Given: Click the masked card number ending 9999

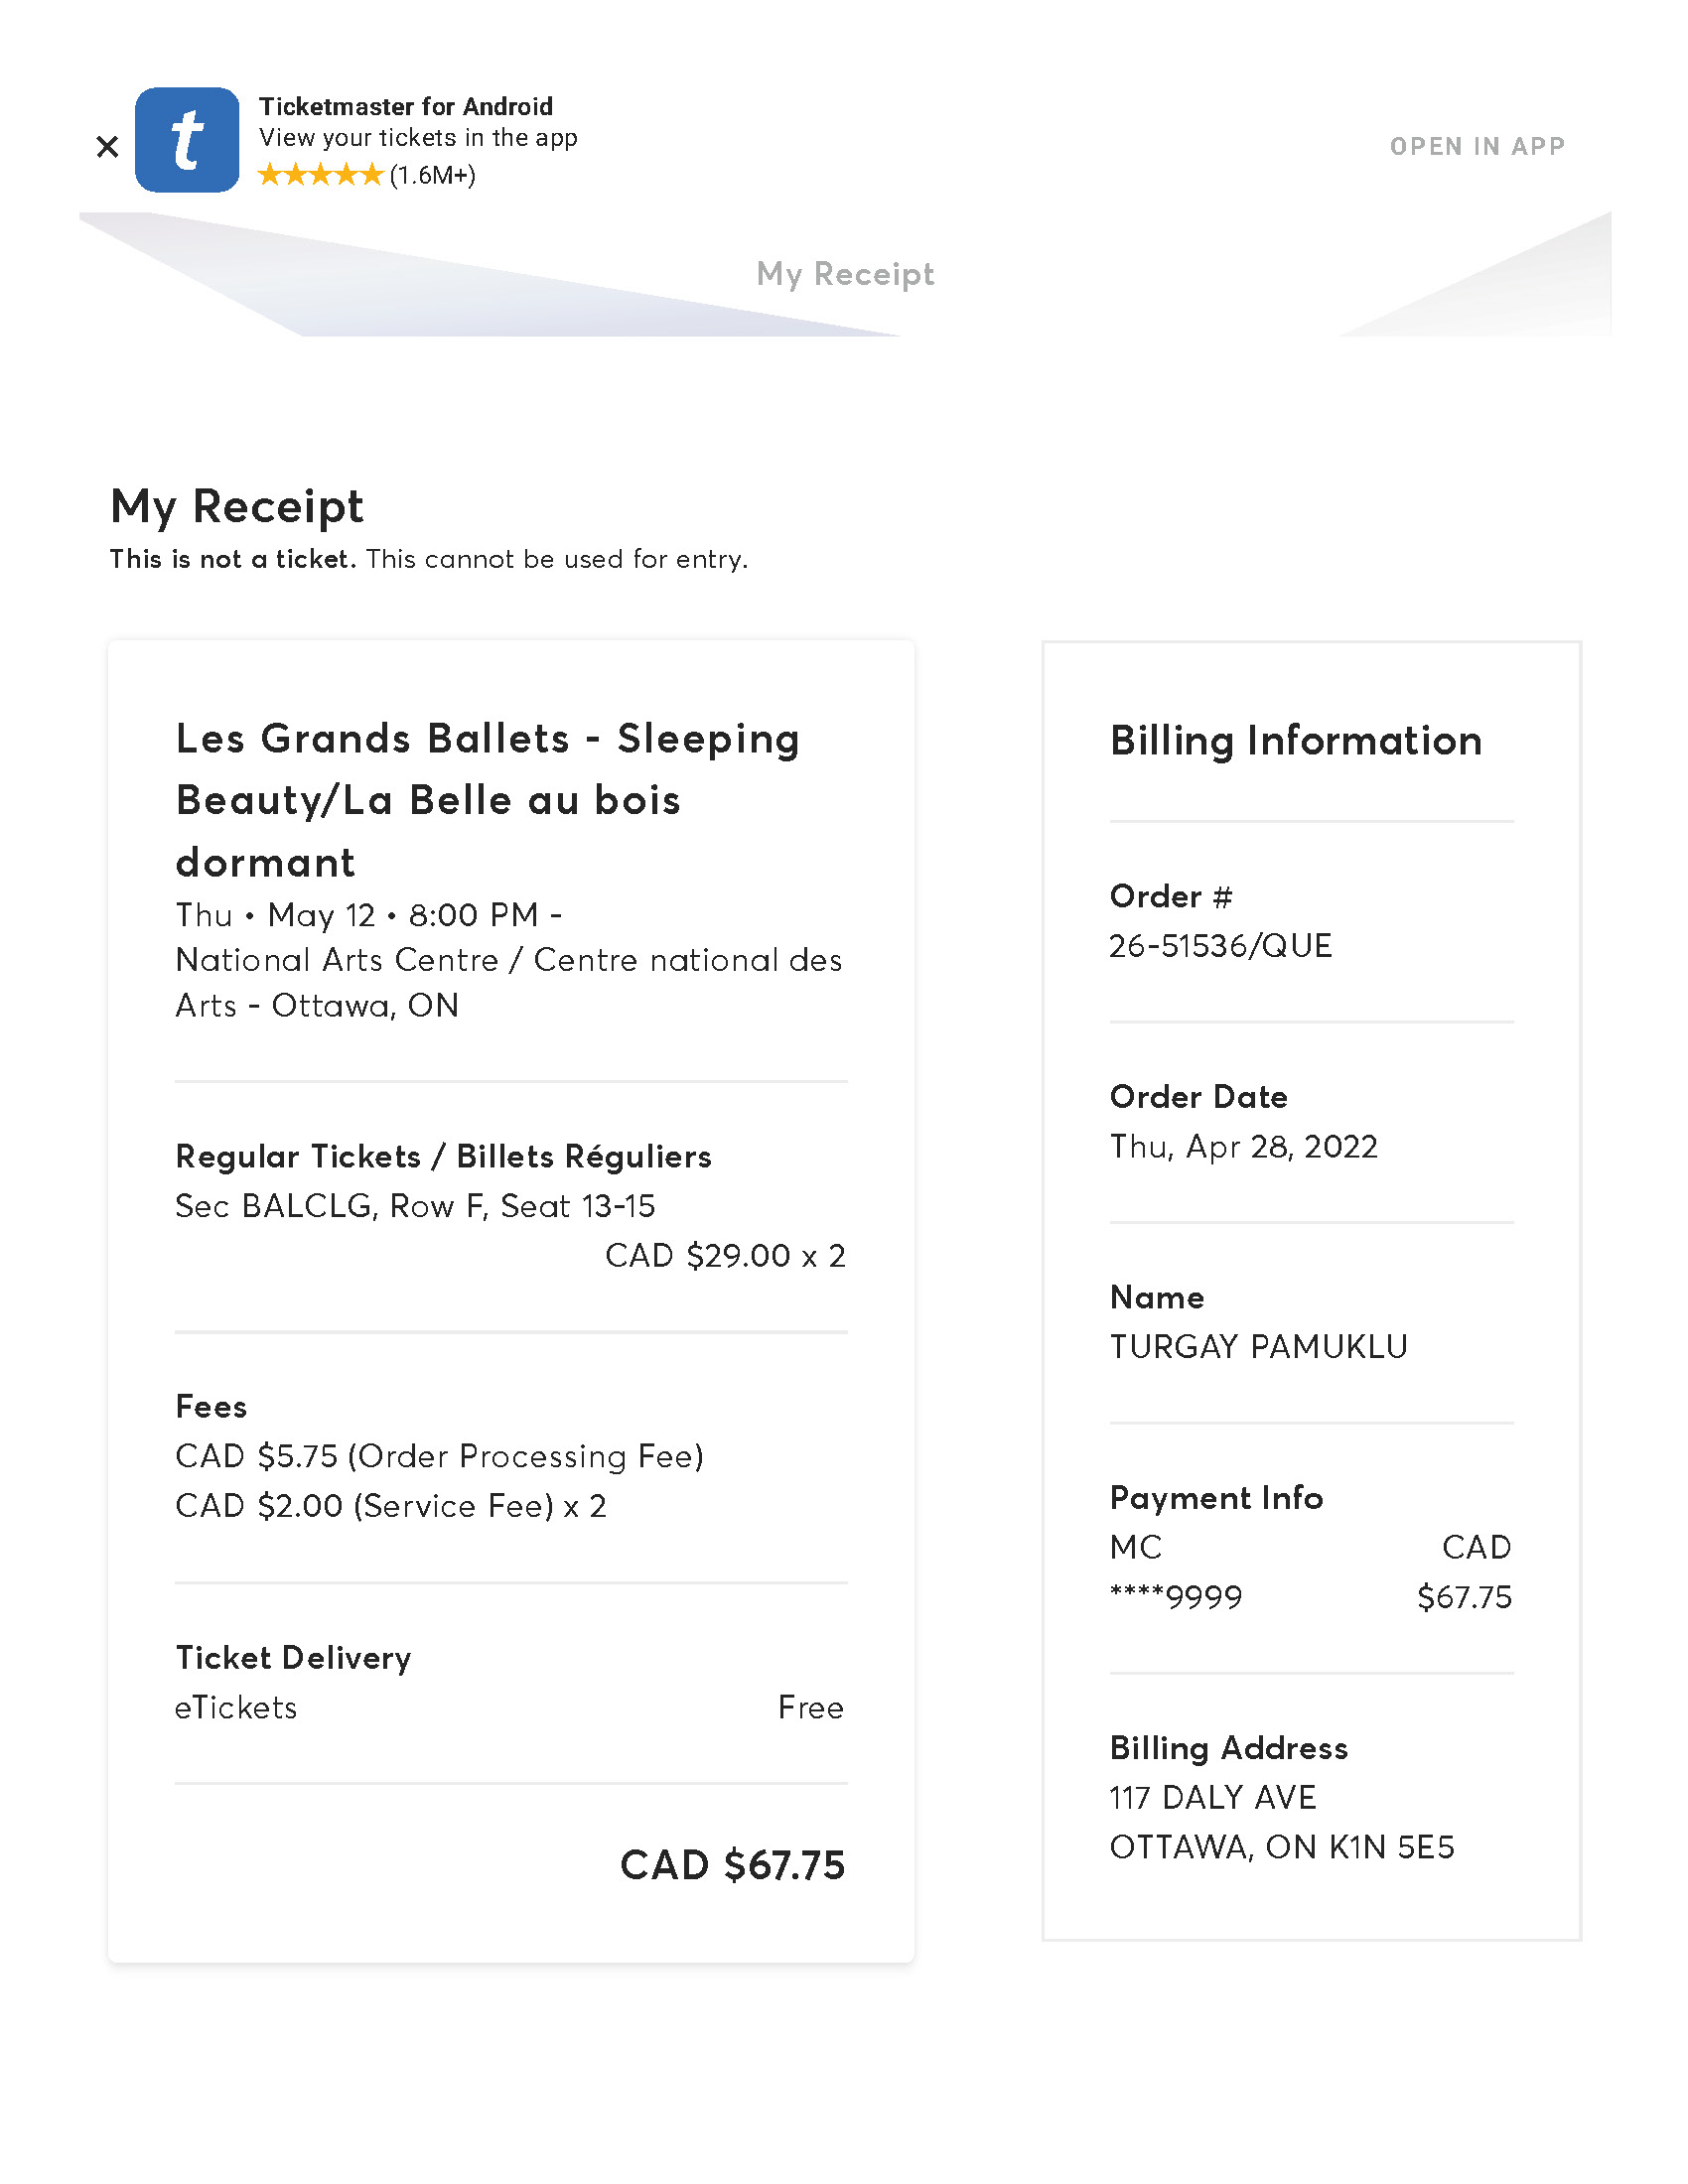Looking at the screenshot, I should 1176,1597.
